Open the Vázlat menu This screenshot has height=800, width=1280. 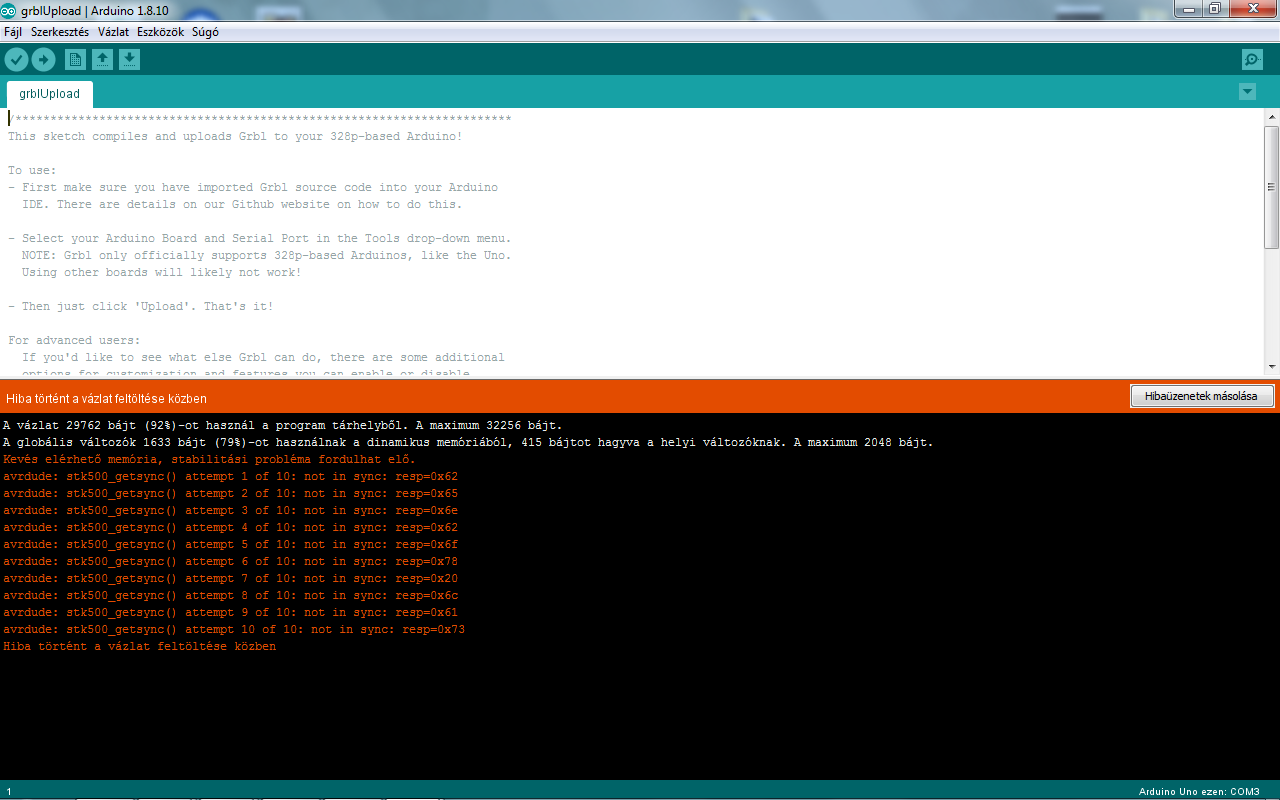pyautogui.click(x=113, y=32)
